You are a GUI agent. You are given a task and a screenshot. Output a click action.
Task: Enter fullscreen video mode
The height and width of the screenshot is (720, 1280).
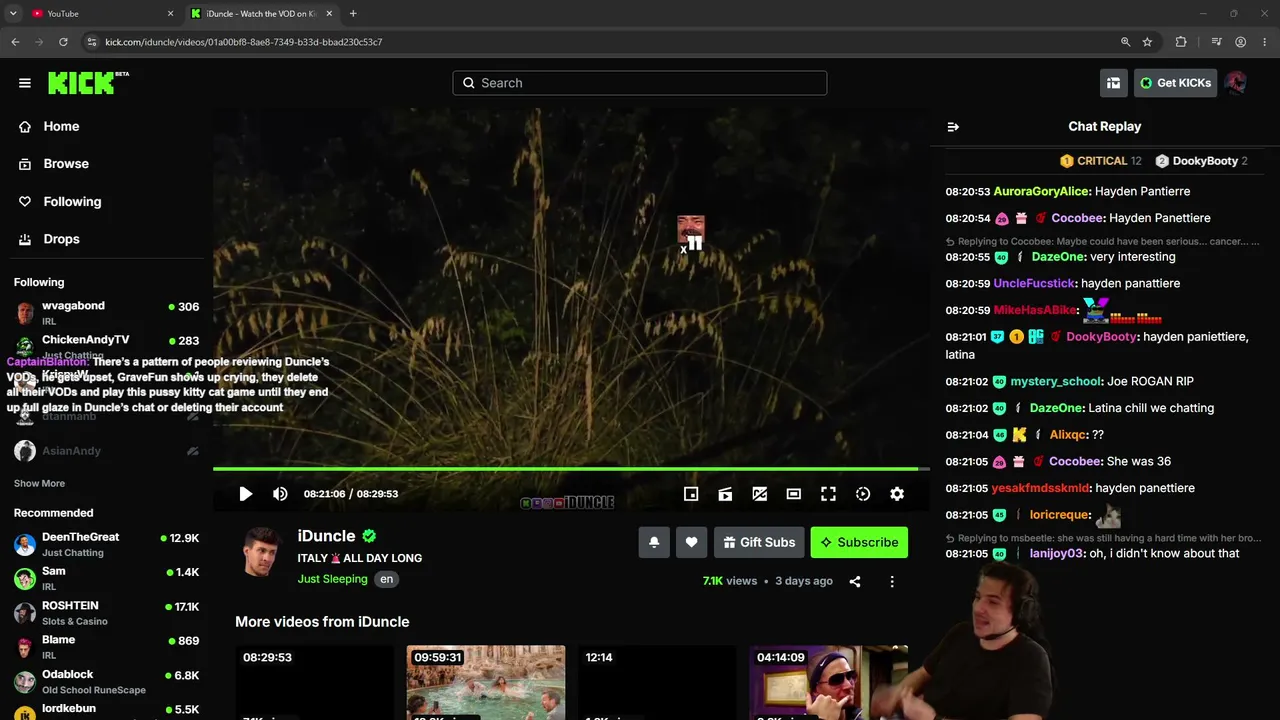[x=828, y=494]
